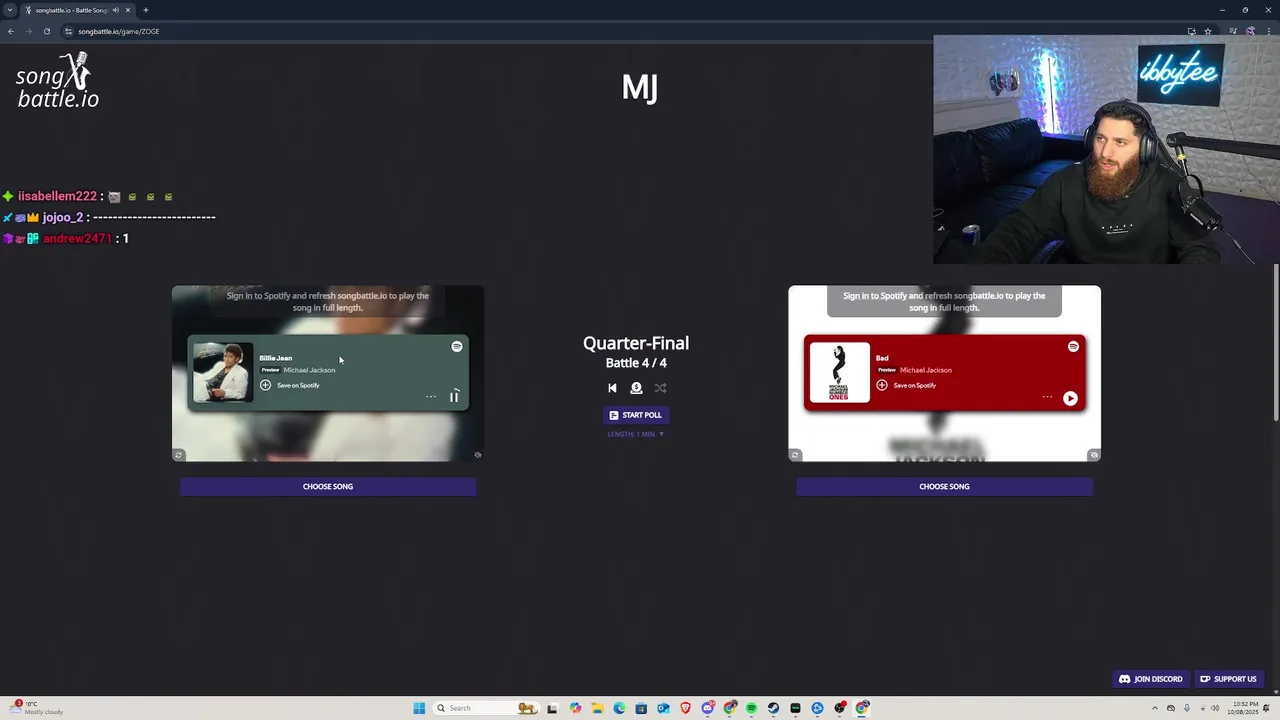Open the Bad song title link

coord(882,358)
